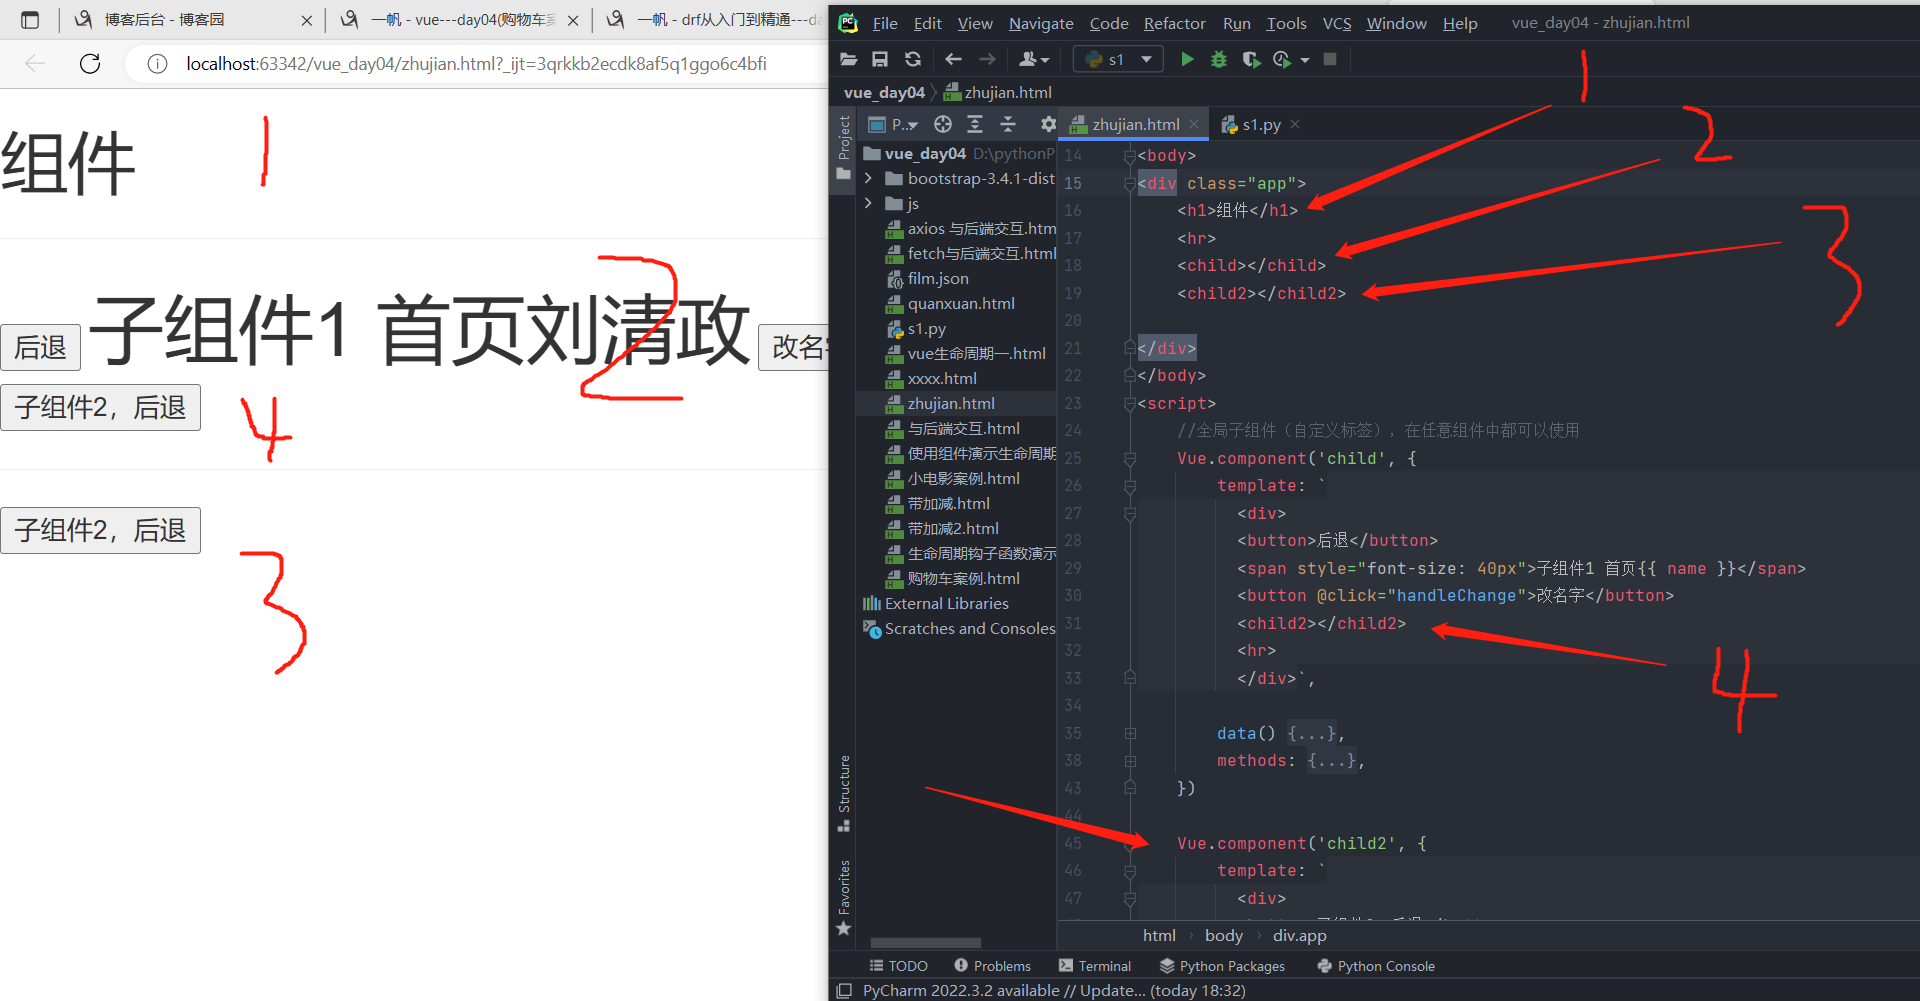Viewport: 1920px width, 1001px height.
Task: Toggle the Project tool window stripe
Action: coord(844,147)
